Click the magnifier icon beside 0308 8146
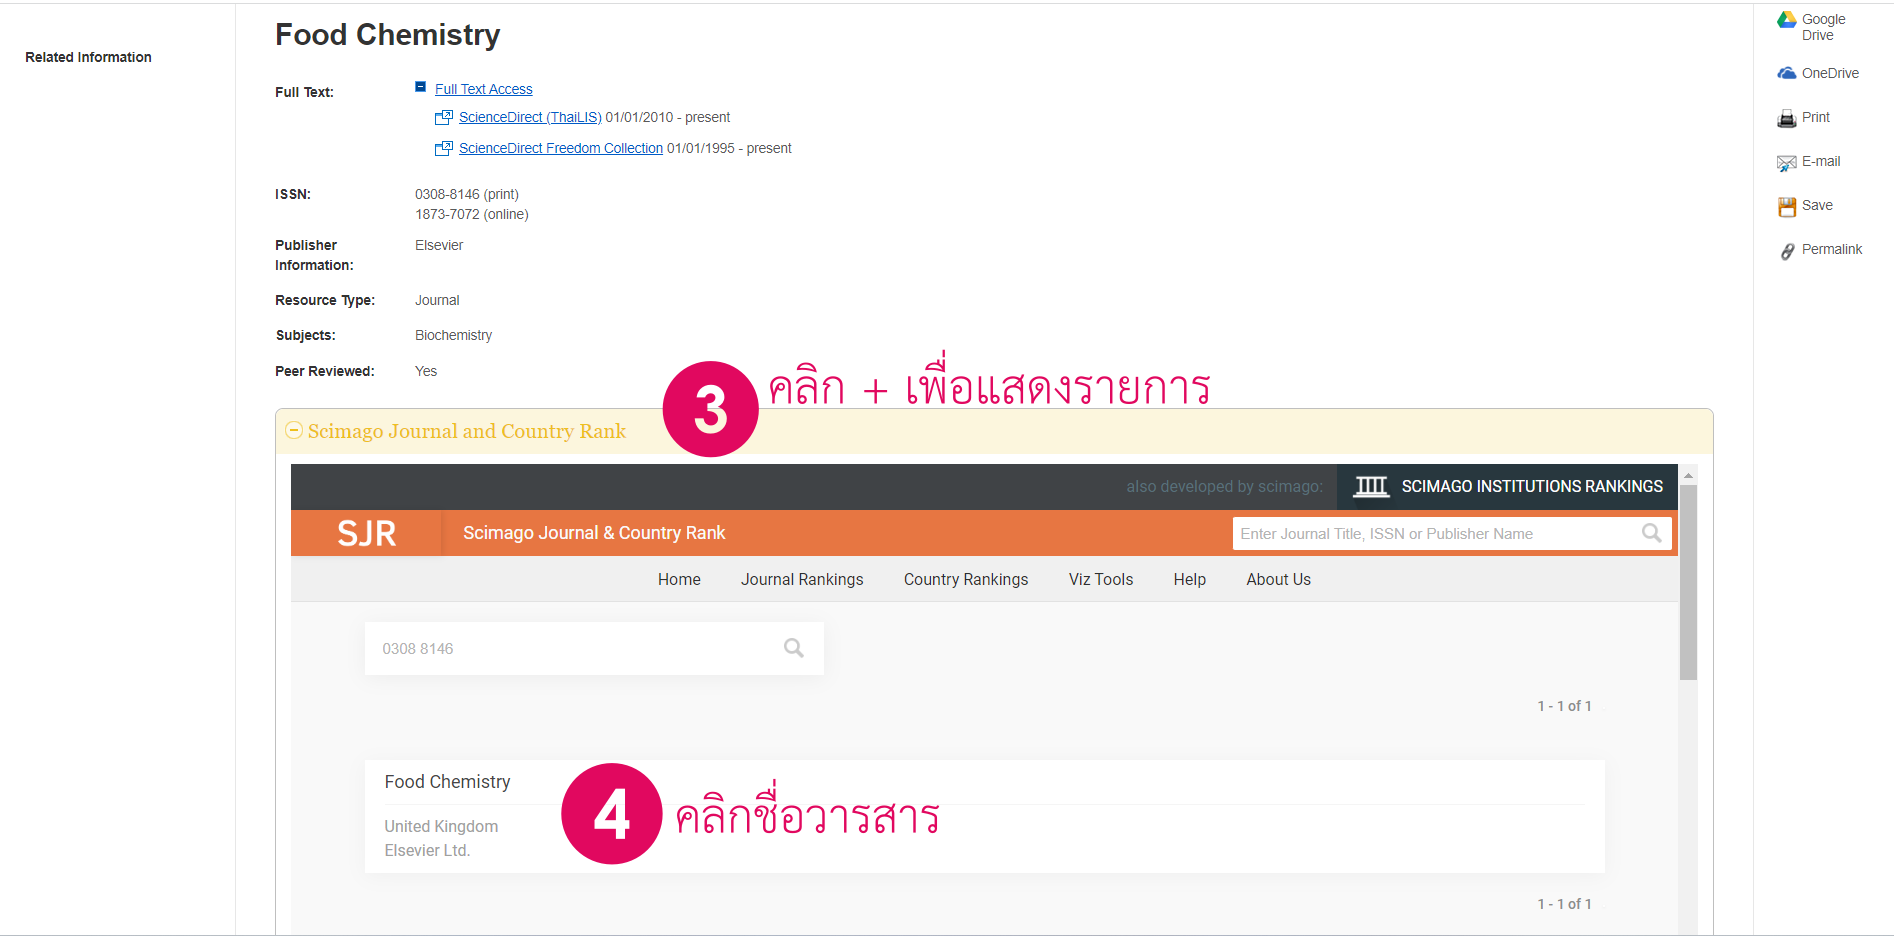This screenshot has width=1894, height=936. (x=794, y=649)
